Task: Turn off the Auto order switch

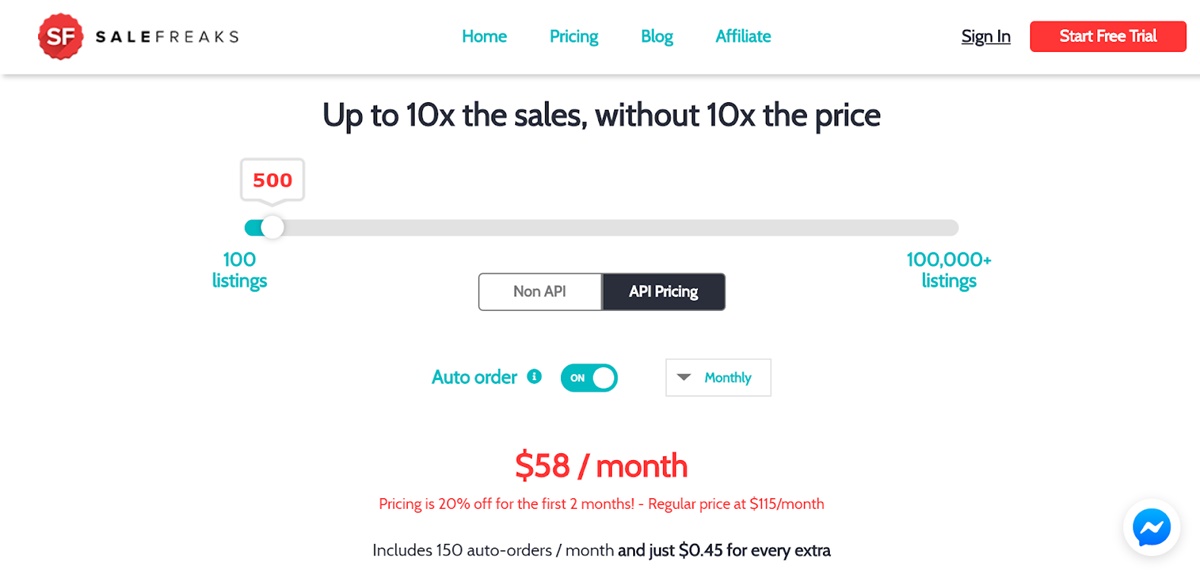Action: pos(589,378)
